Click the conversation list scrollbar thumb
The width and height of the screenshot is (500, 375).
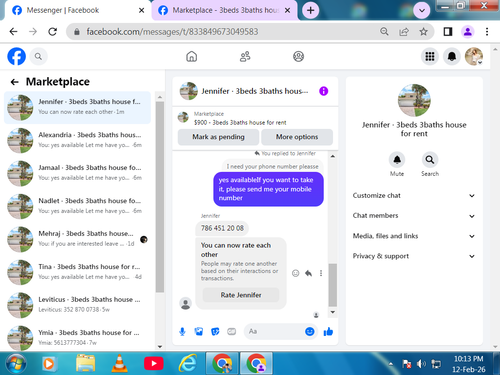[160, 197]
